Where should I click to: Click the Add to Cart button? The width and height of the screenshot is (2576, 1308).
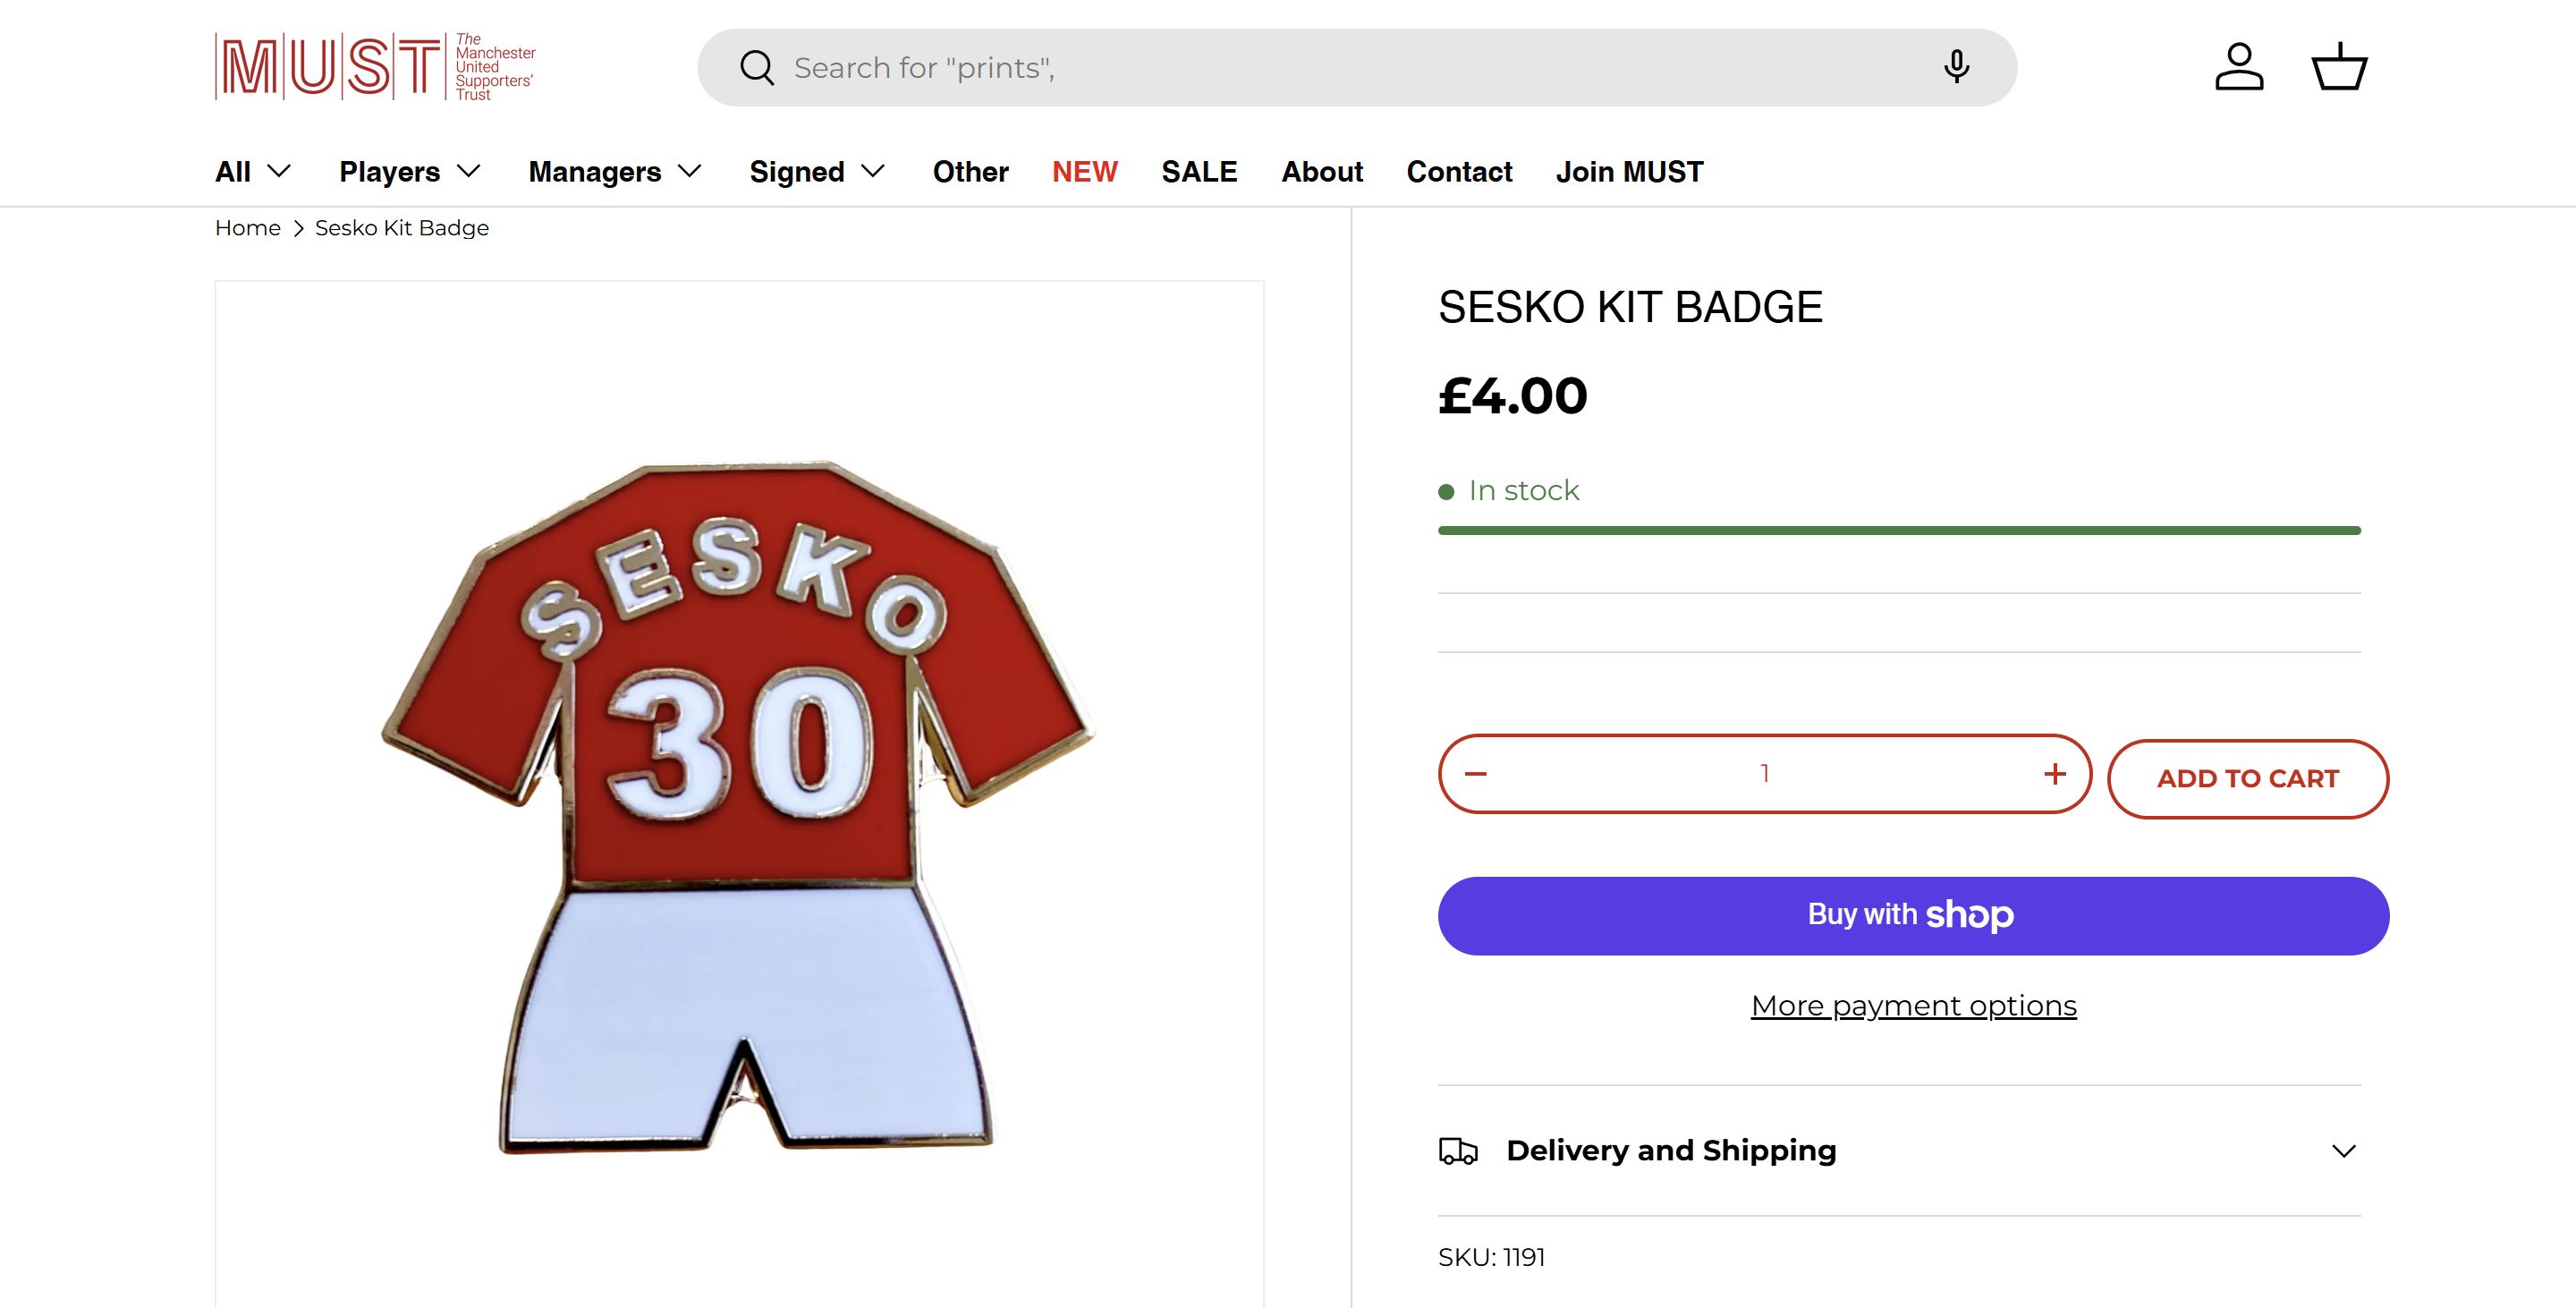[2247, 779]
